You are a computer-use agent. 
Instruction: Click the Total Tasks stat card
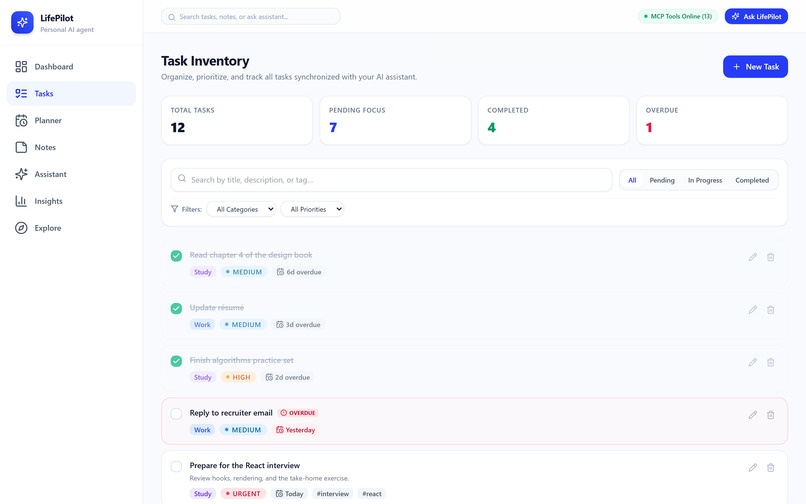click(236, 120)
